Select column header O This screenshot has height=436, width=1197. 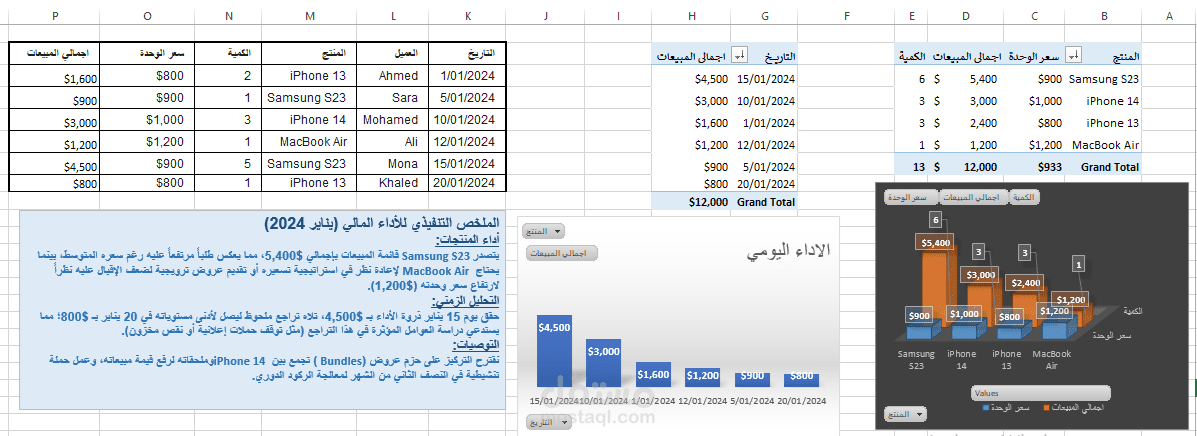coord(147,15)
